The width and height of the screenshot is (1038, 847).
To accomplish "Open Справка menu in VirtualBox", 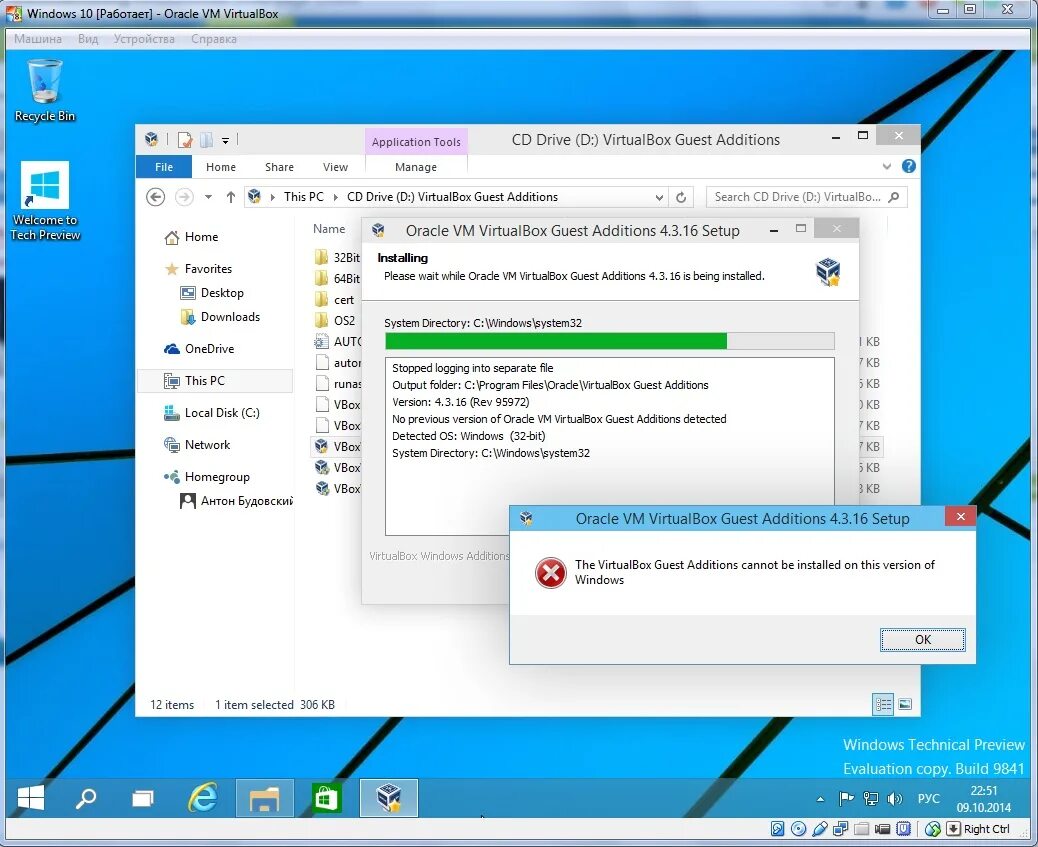I will pos(213,38).
